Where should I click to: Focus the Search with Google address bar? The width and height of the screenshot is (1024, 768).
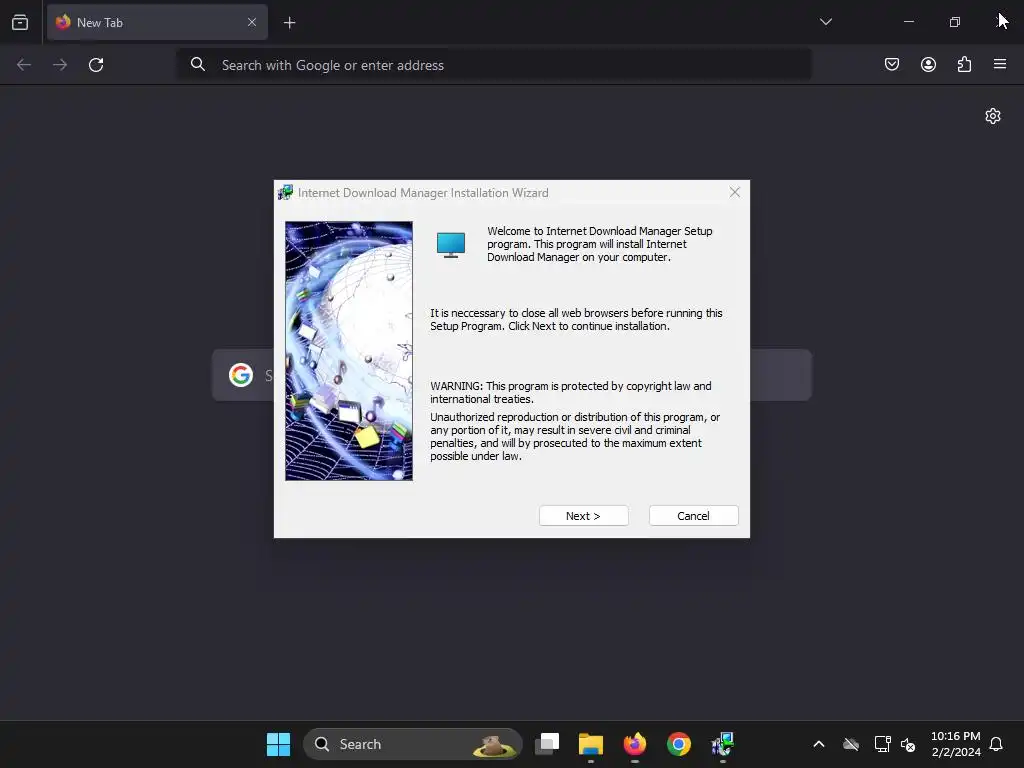point(494,65)
